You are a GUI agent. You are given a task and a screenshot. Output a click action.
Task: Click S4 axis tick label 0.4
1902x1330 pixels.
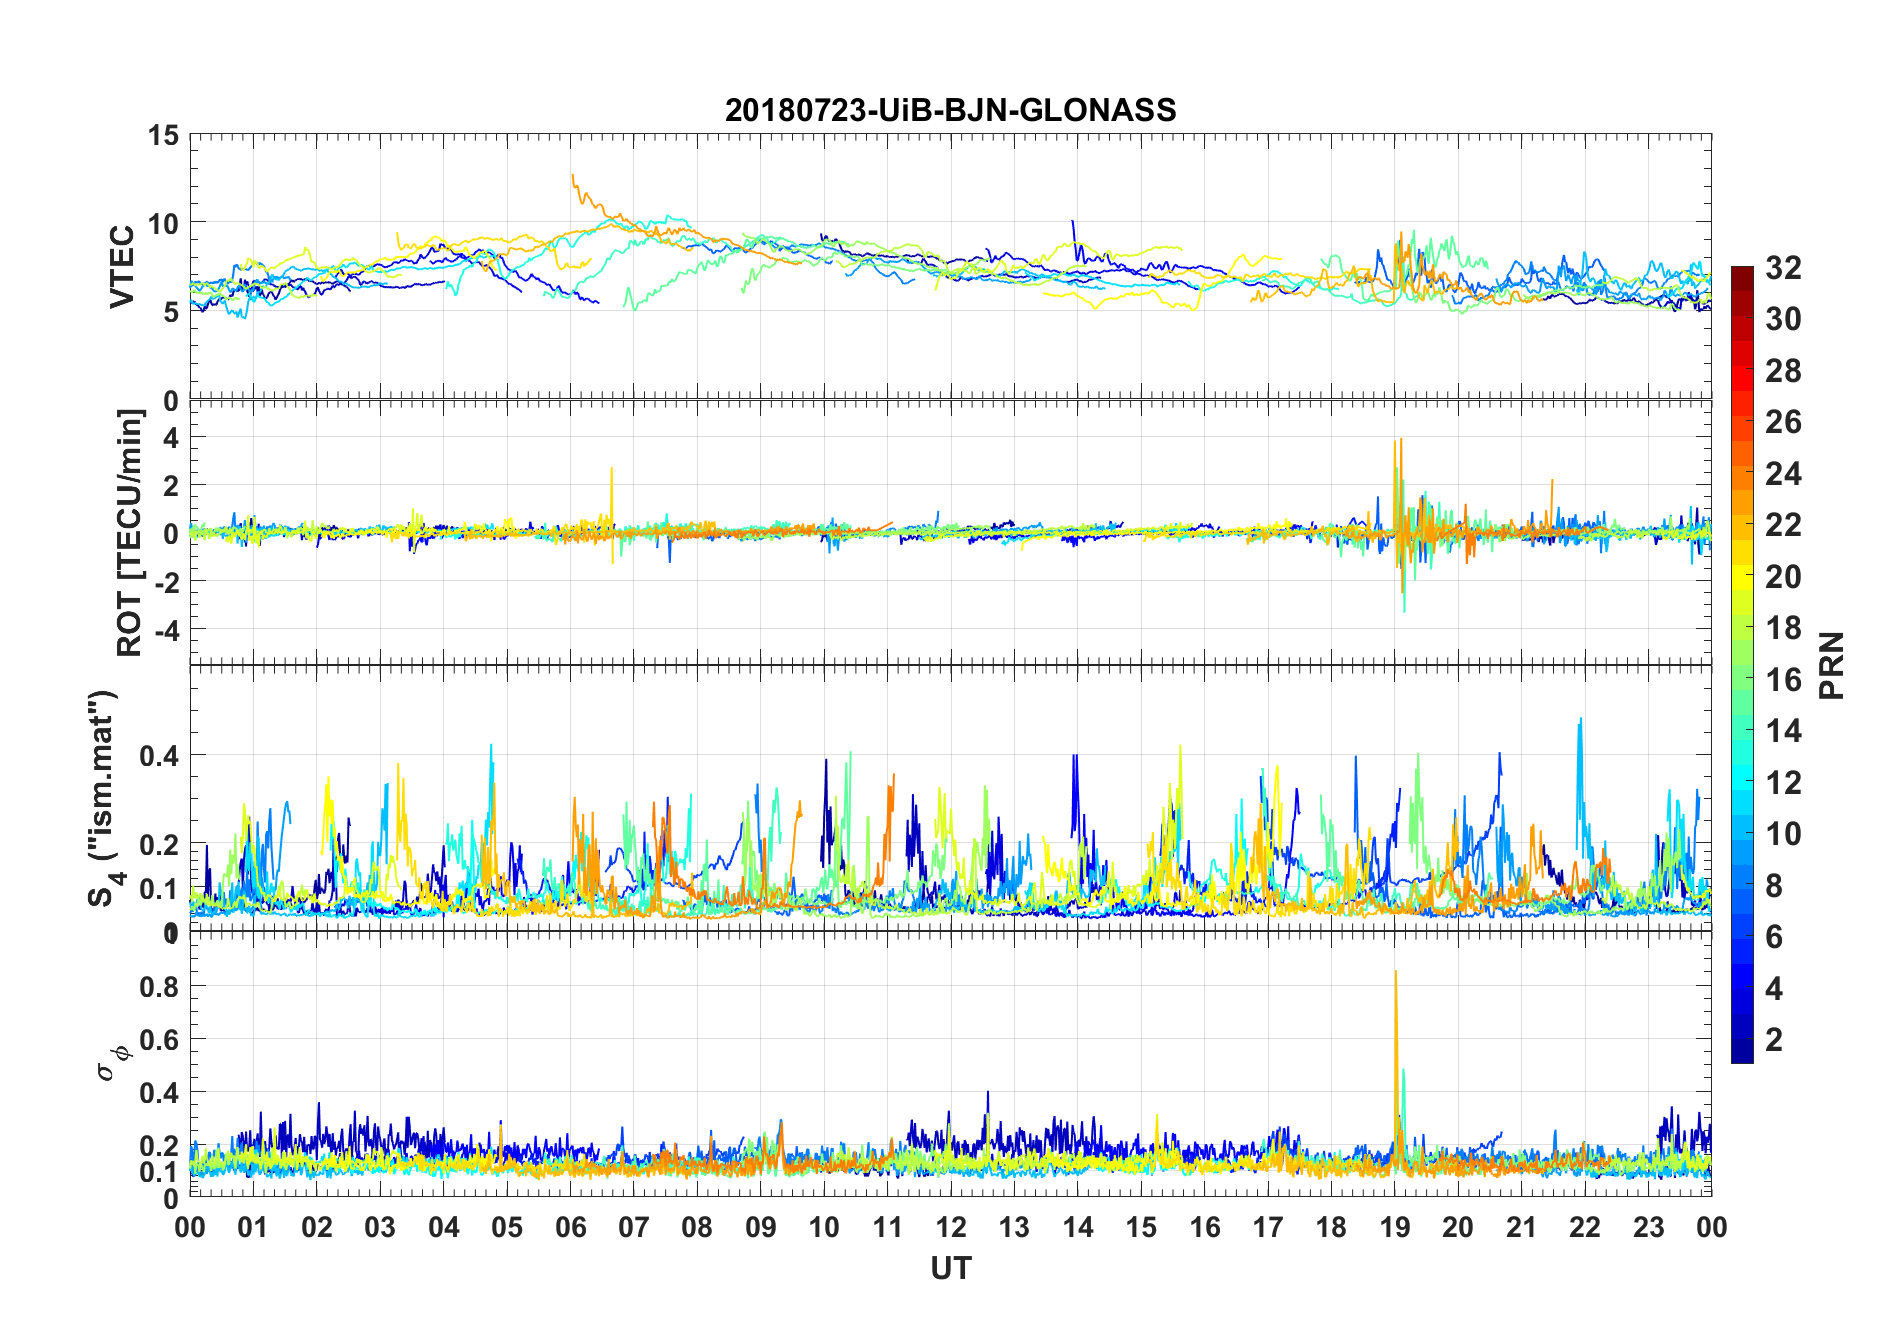tap(159, 755)
